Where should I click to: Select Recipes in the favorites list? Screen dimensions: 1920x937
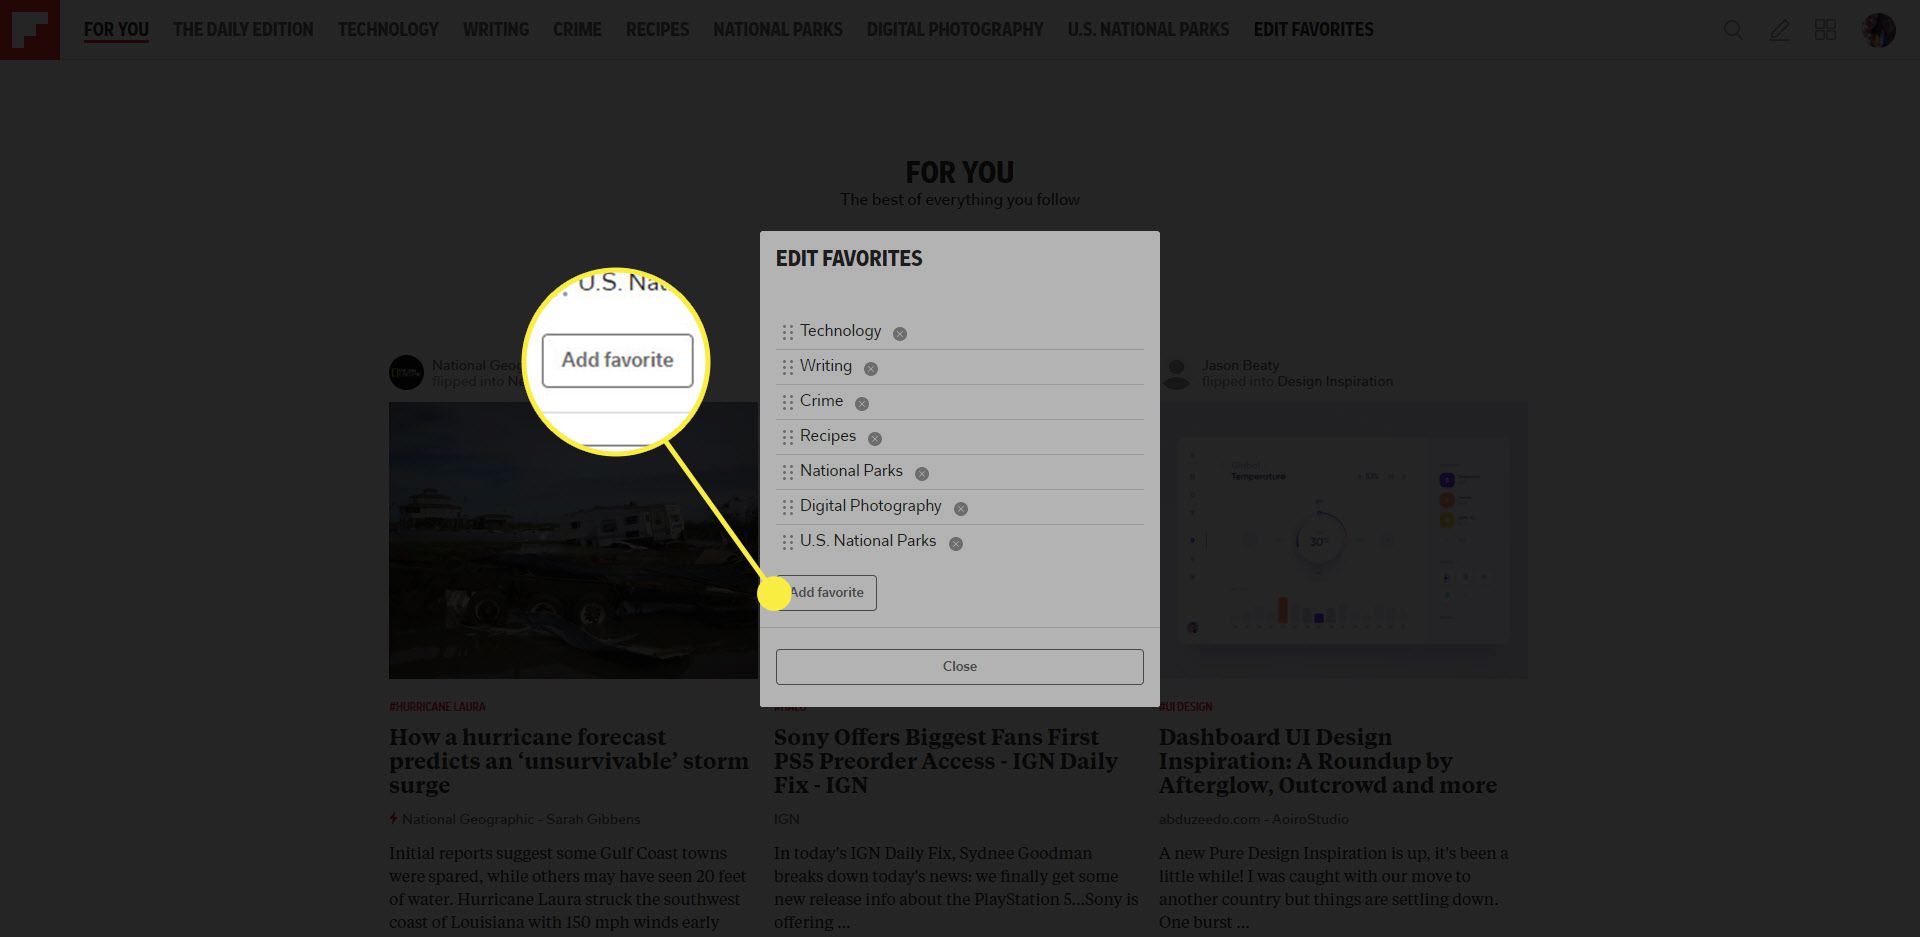coord(828,436)
